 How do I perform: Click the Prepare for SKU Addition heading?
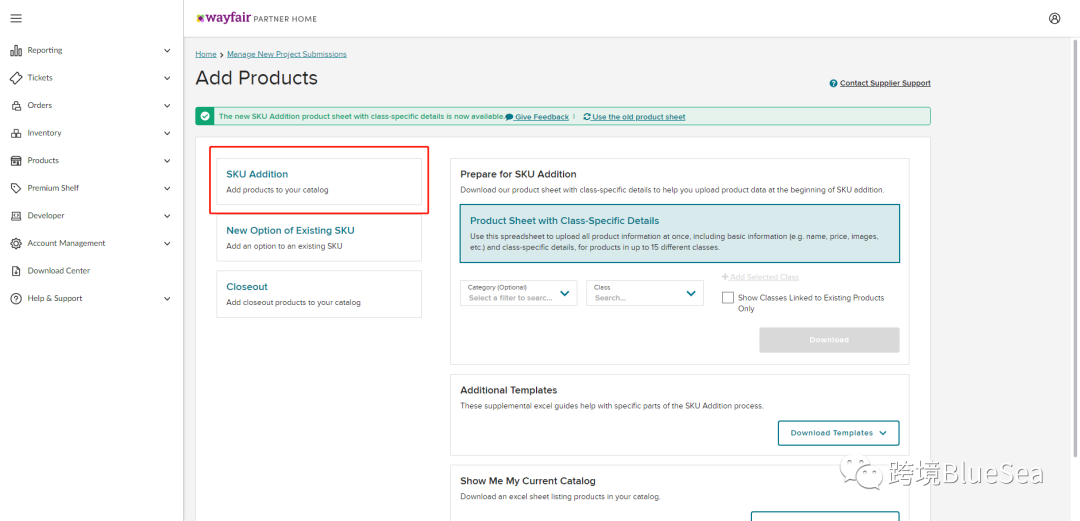click(518, 174)
